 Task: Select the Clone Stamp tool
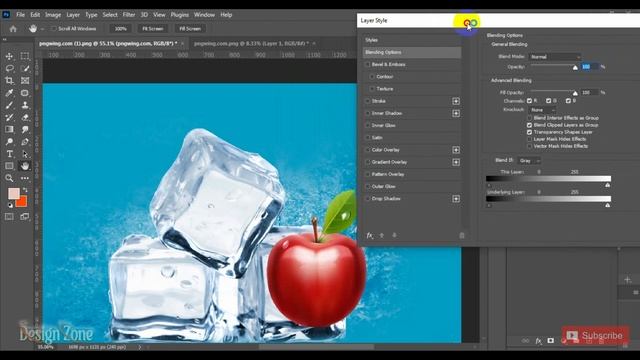tap(25, 105)
